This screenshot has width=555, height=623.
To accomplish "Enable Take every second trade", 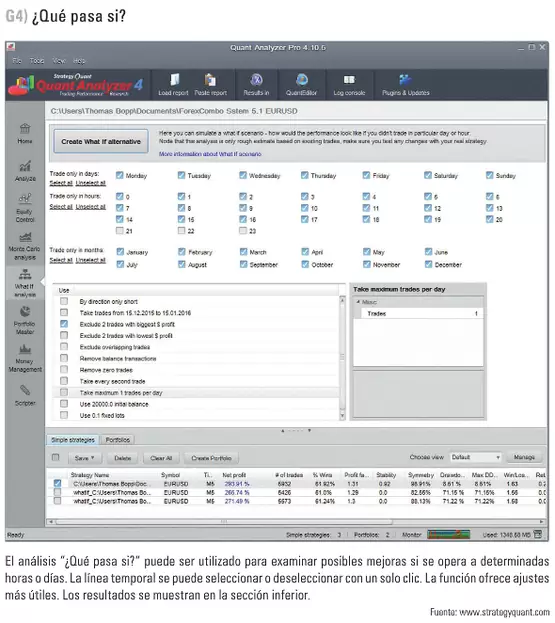I will (64, 381).
